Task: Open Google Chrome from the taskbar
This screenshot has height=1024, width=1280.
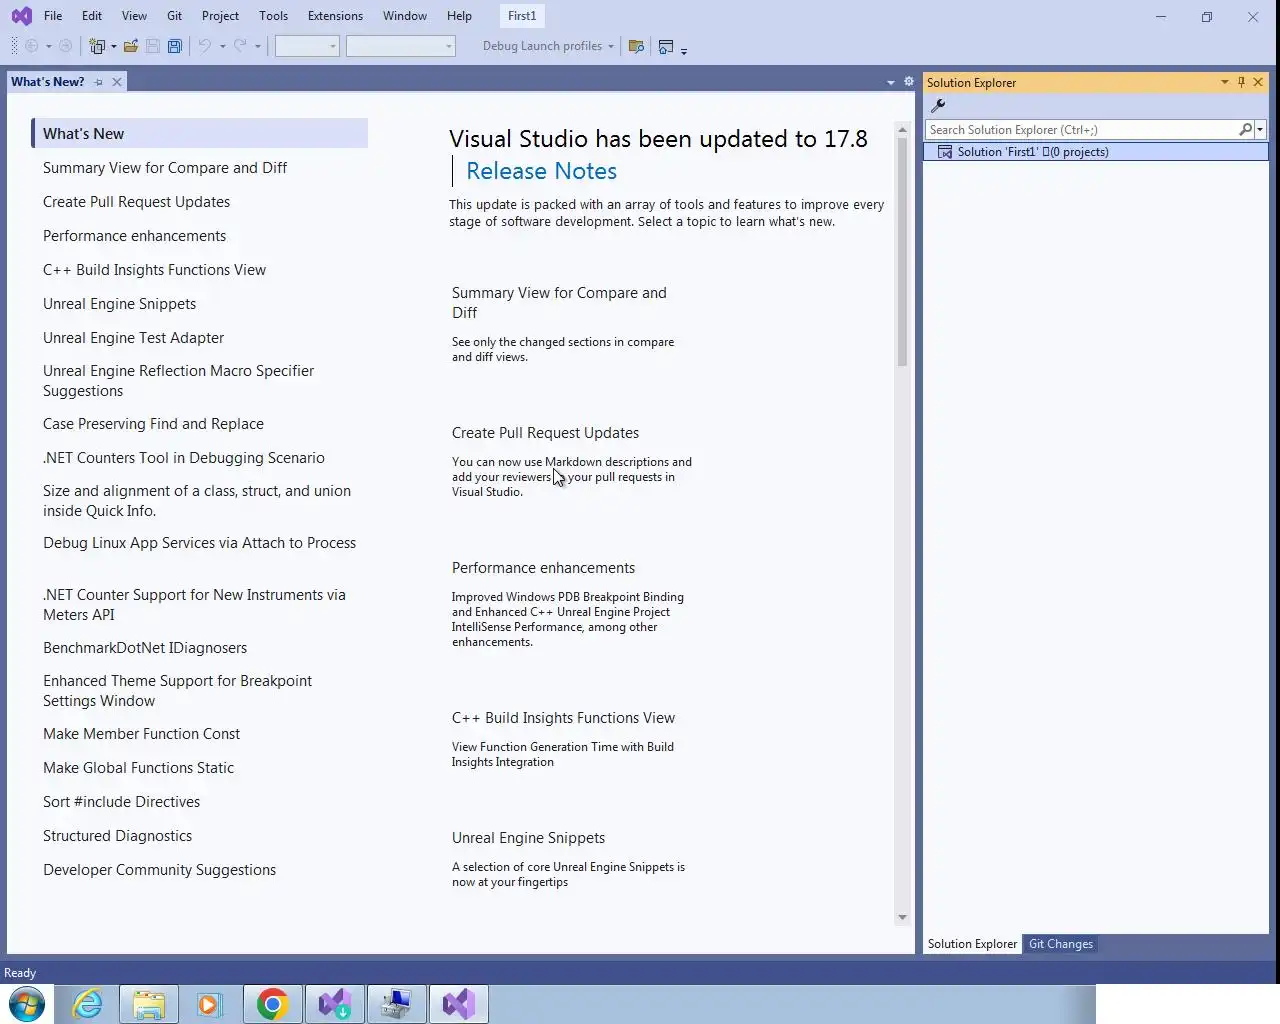Action: click(272, 1003)
